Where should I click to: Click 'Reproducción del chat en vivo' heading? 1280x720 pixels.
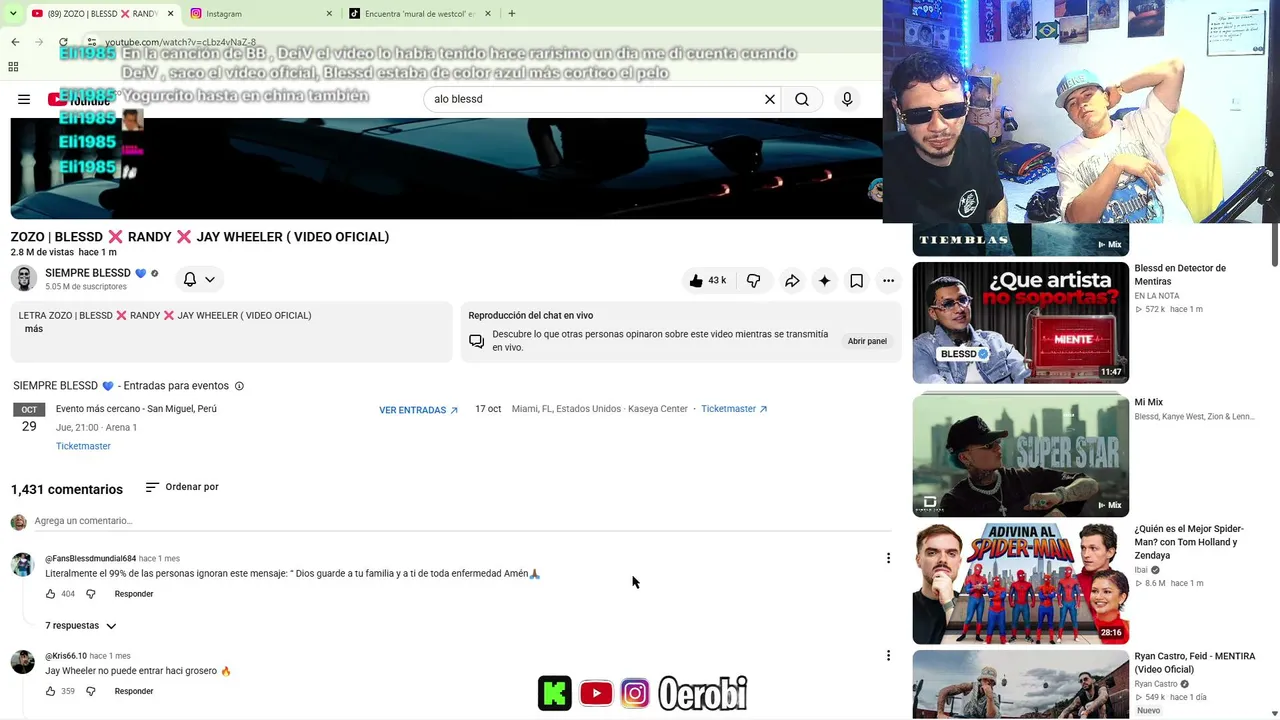coord(531,316)
